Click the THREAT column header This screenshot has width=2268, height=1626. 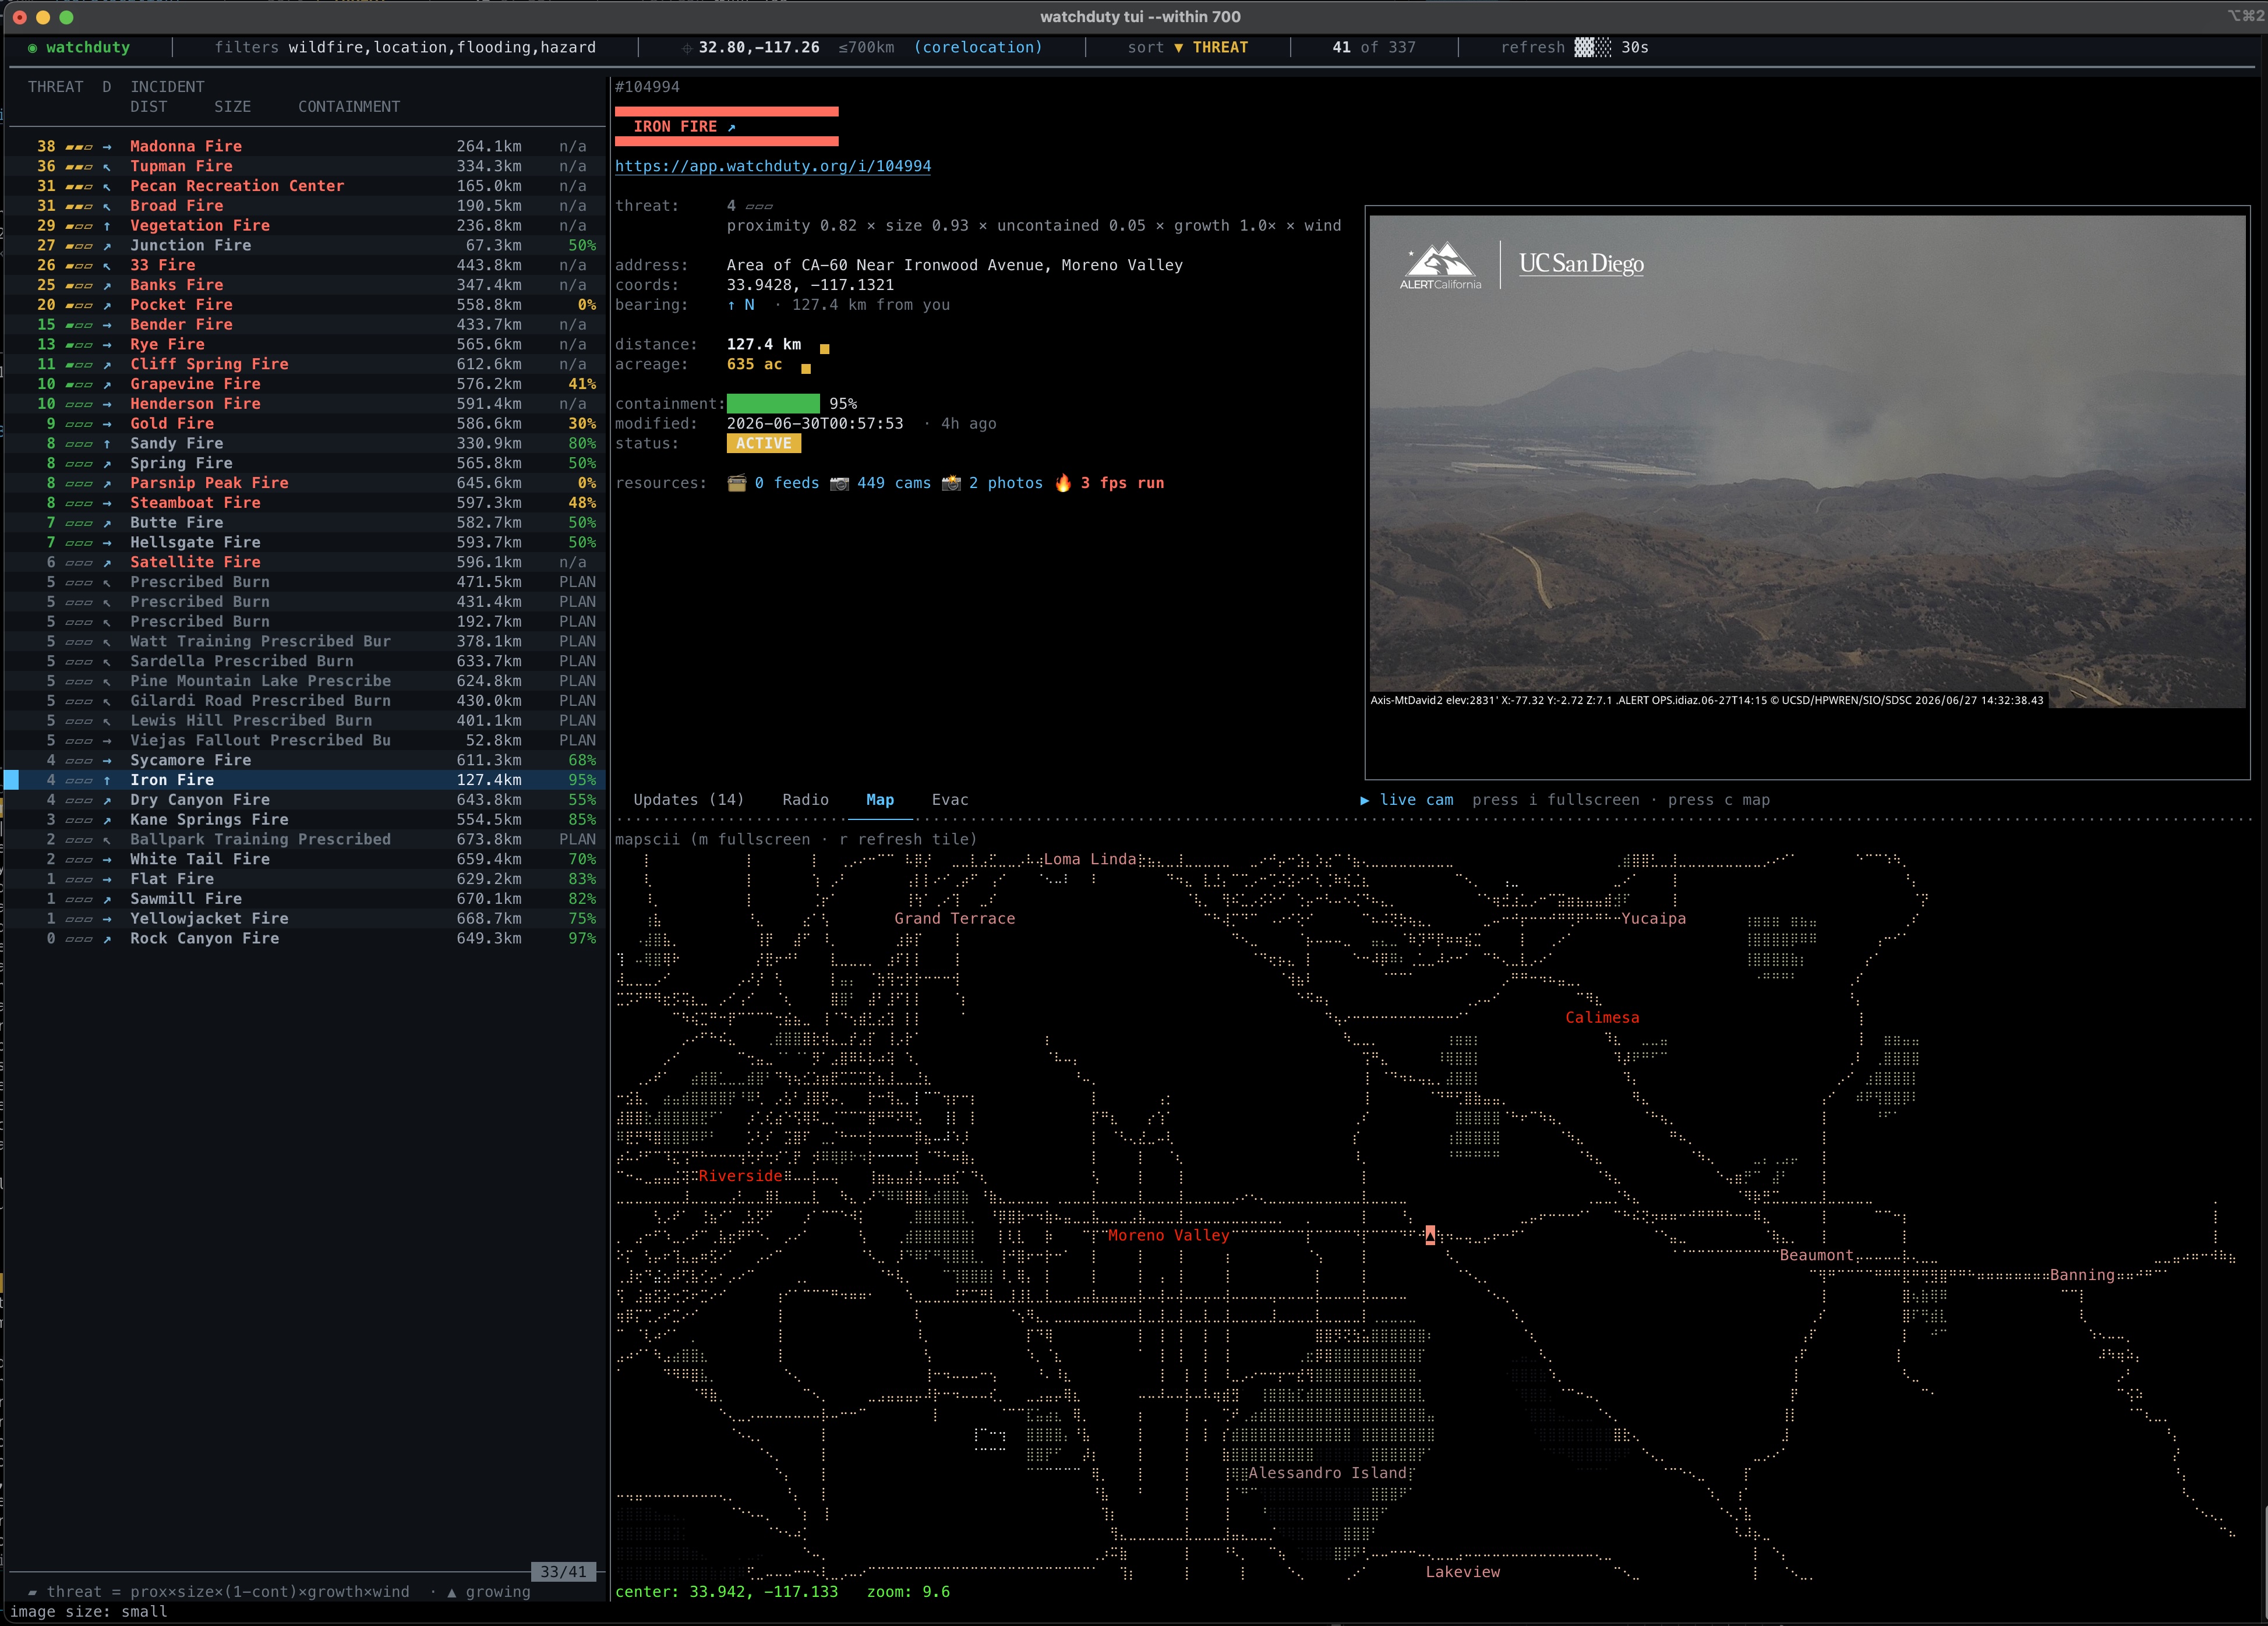click(56, 87)
